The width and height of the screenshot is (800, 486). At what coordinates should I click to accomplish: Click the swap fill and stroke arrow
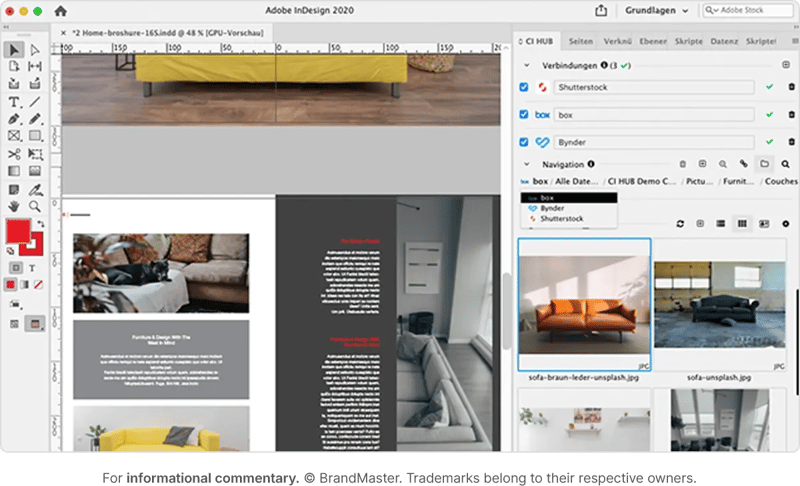[40, 224]
